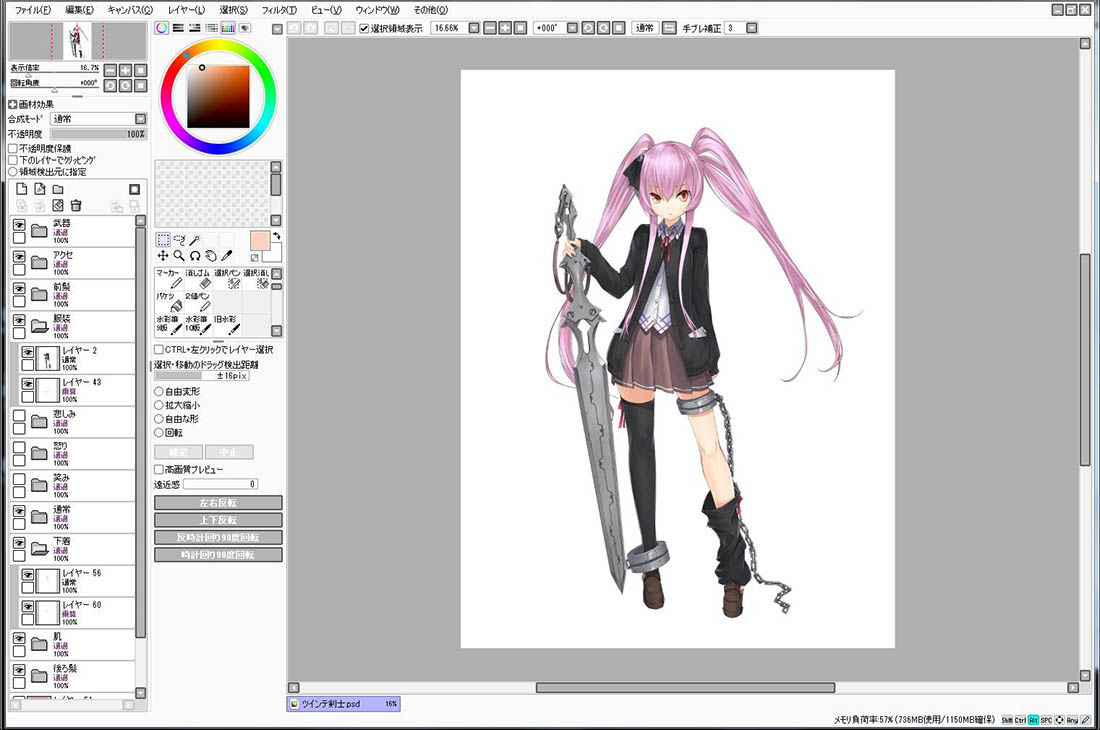Choose the 消しゴム eraser brush
This screenshot has width=1100, height=730.
click(198, 278)
